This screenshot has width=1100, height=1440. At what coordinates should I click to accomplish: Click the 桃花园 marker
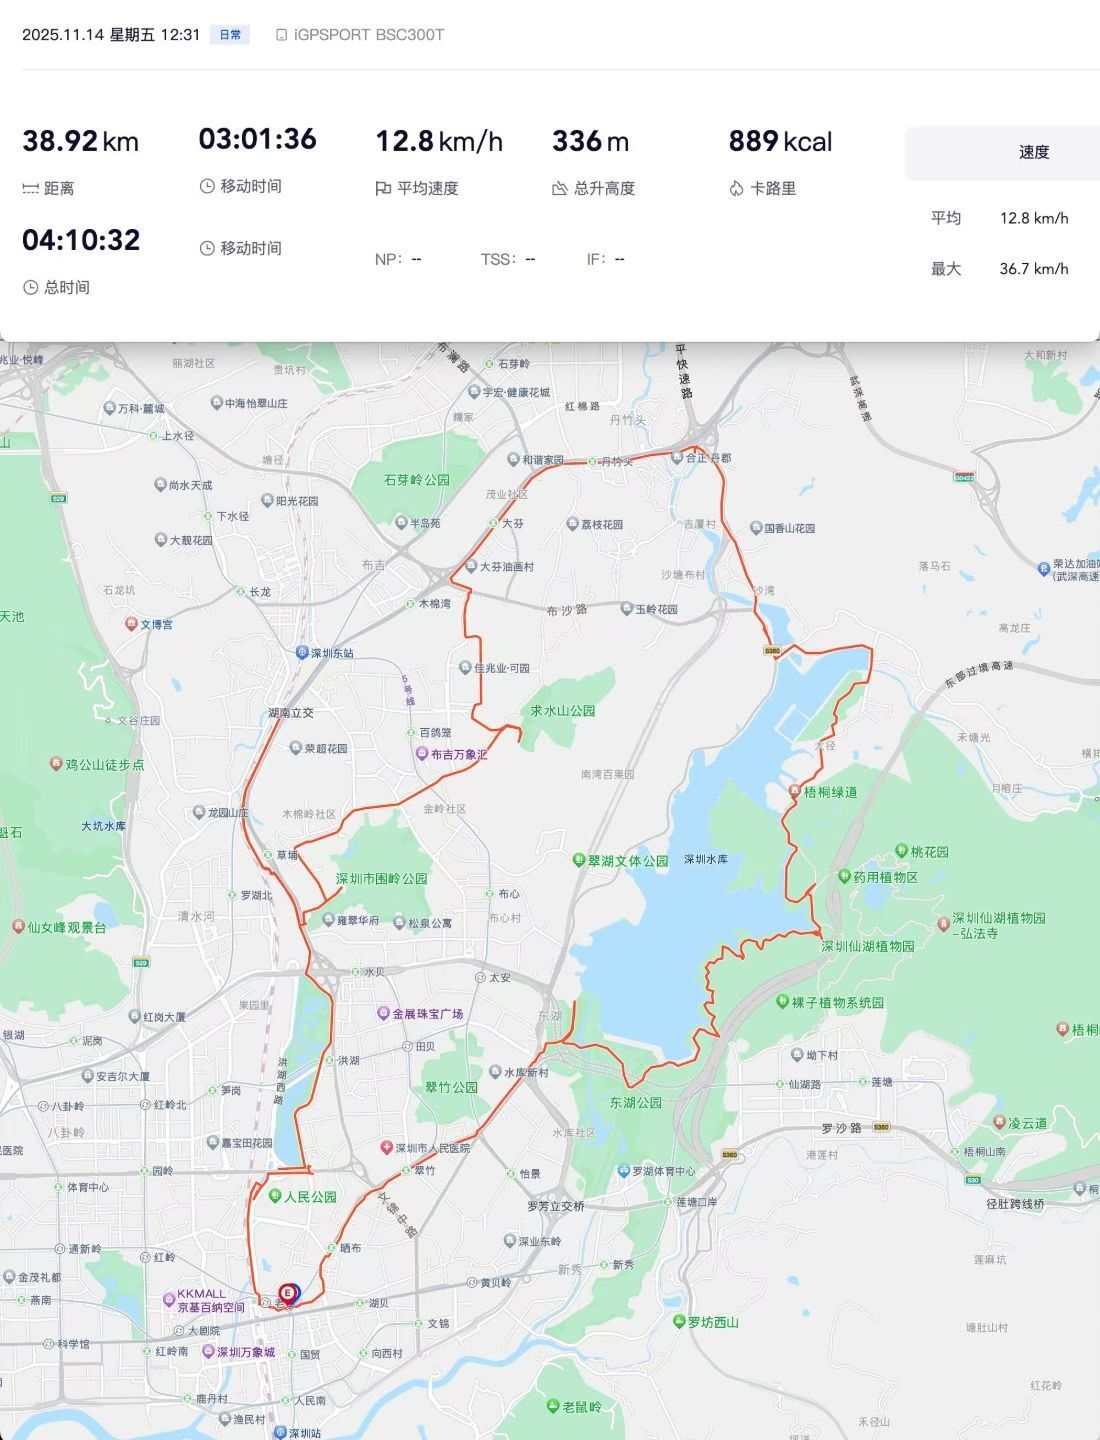[901, 851]
